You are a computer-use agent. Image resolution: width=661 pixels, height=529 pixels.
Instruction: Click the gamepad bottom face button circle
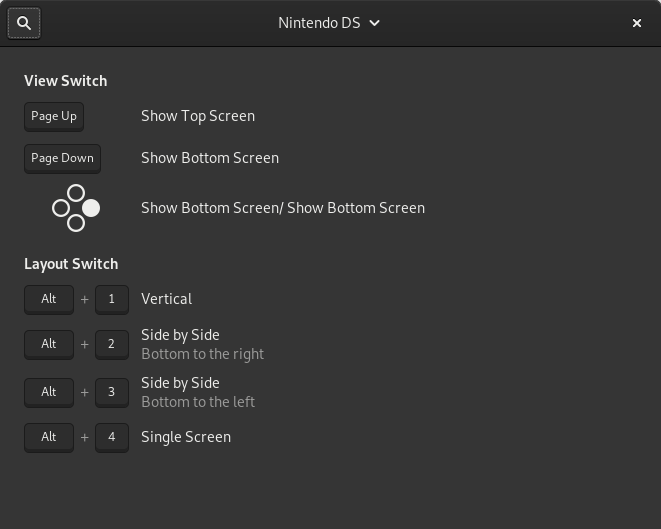coord(76,223)
